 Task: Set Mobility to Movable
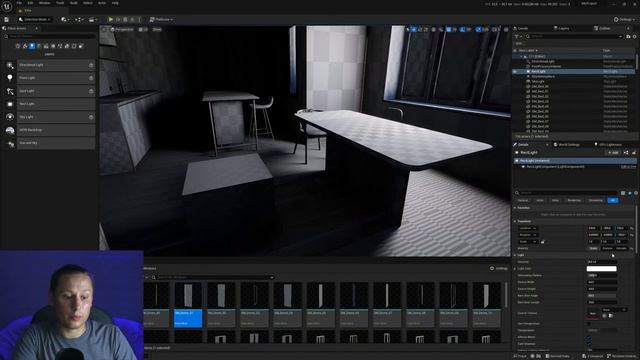click(621, 248)
